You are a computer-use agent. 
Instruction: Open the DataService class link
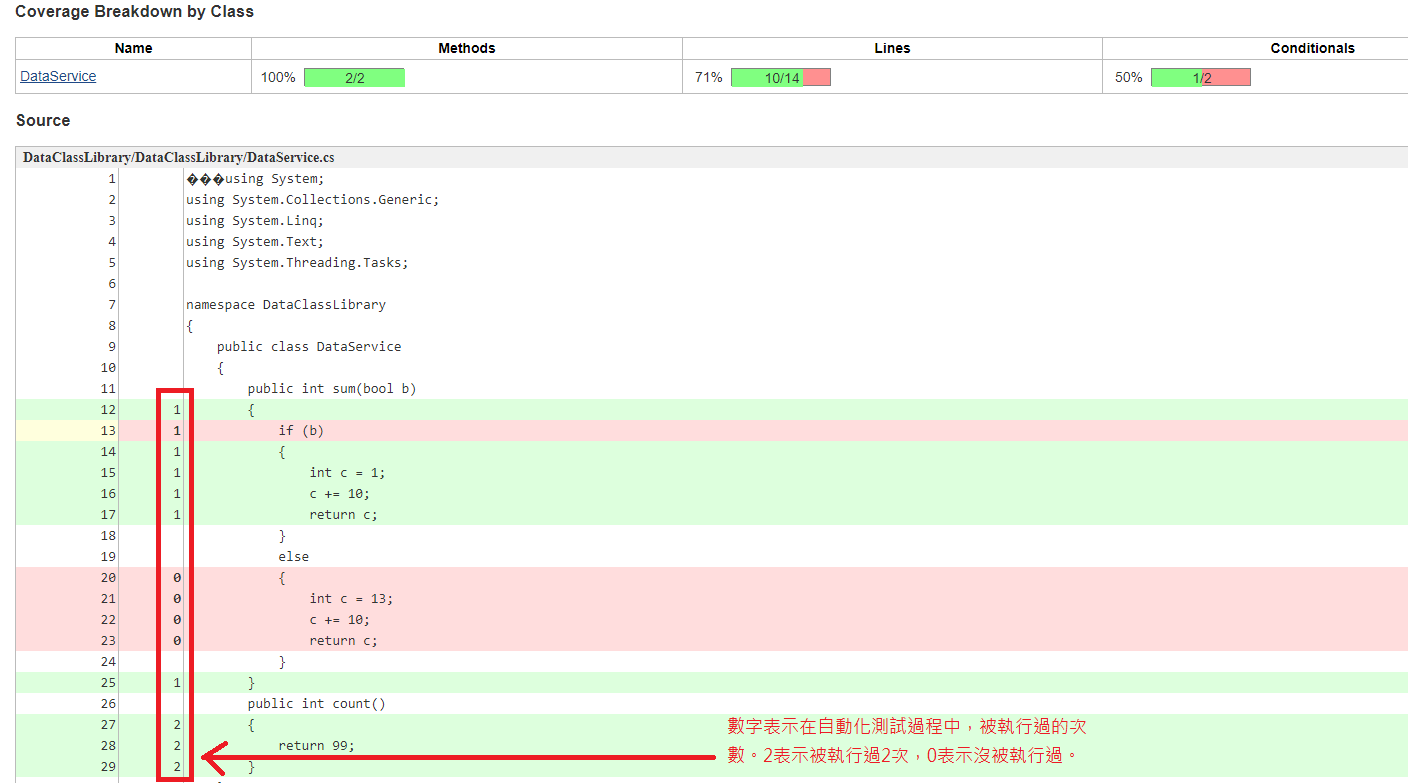pos(58,76)
